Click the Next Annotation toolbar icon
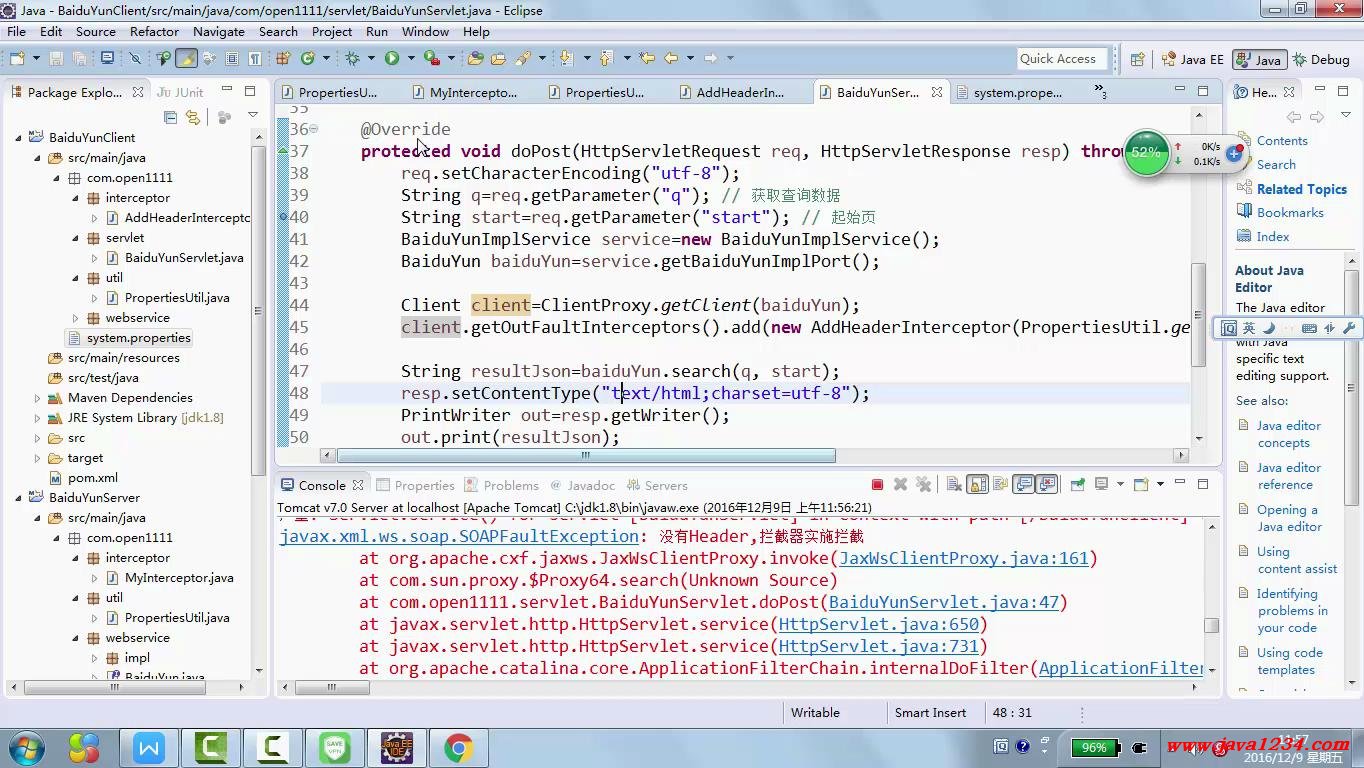The image size is (1364, 768). [x=566, y=59]
